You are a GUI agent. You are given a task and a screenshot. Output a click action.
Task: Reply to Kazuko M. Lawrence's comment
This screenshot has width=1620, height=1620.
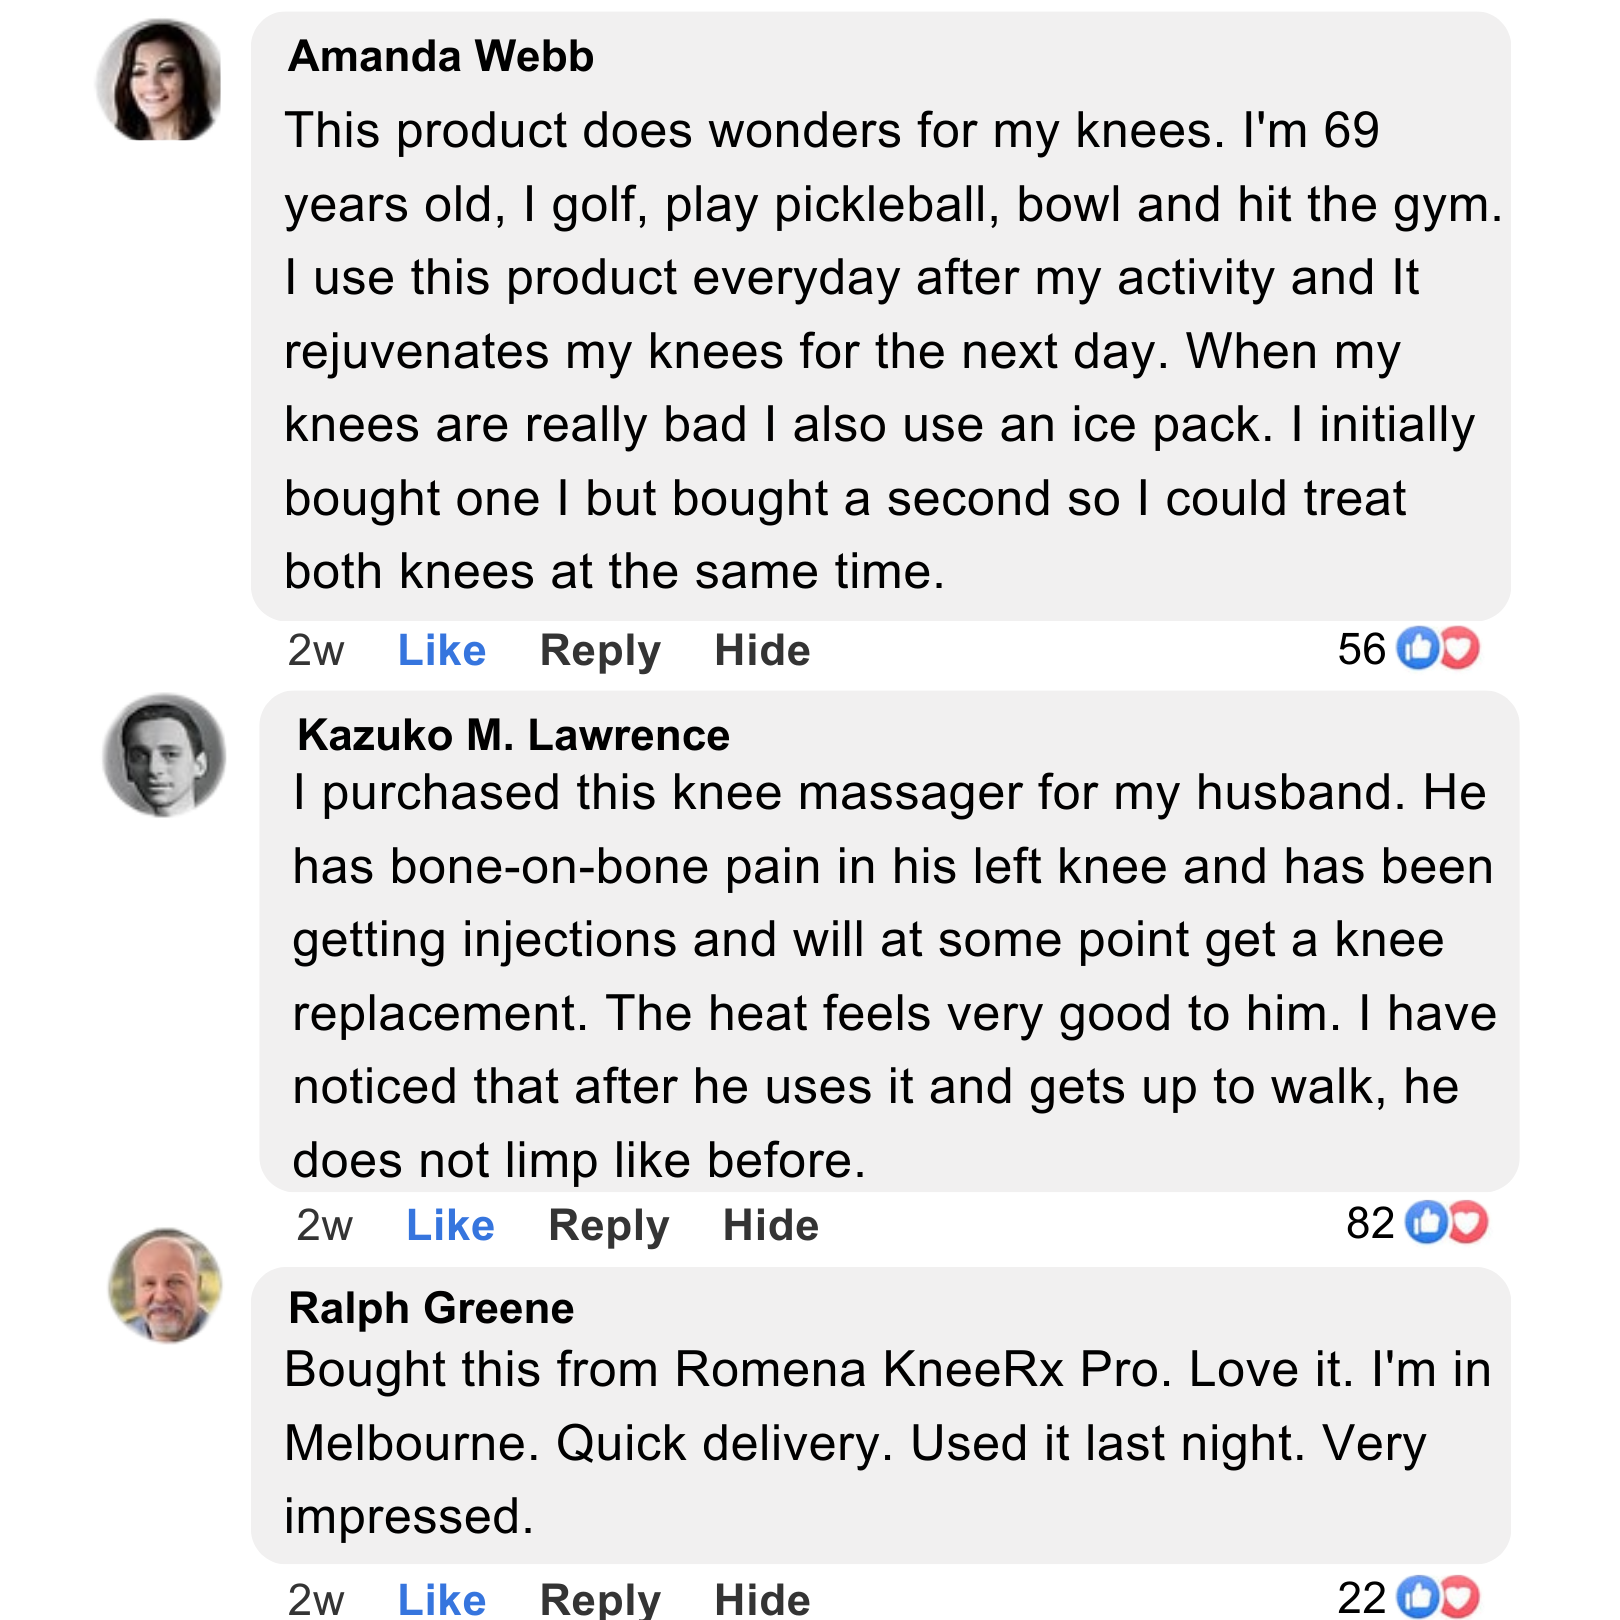point(609,1227)
